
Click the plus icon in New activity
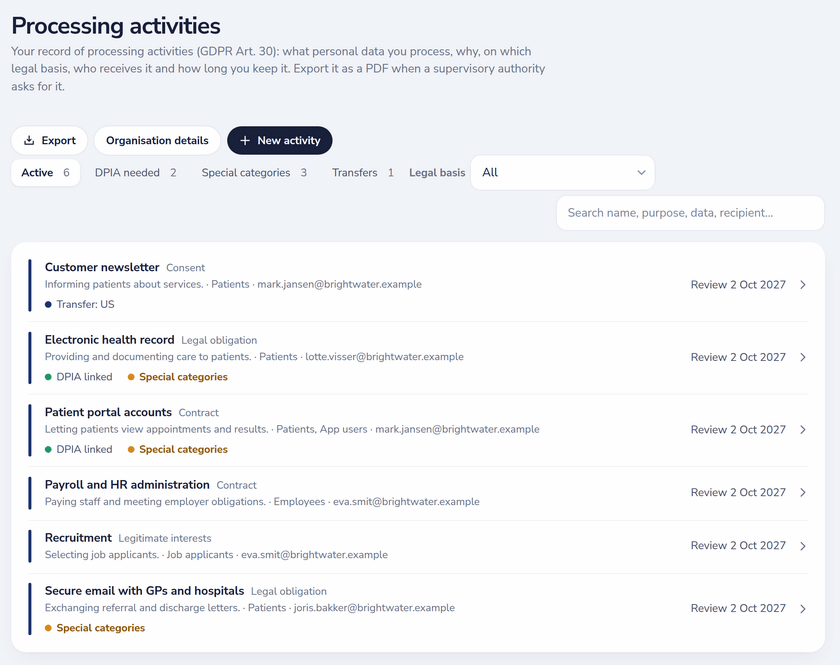245,140
